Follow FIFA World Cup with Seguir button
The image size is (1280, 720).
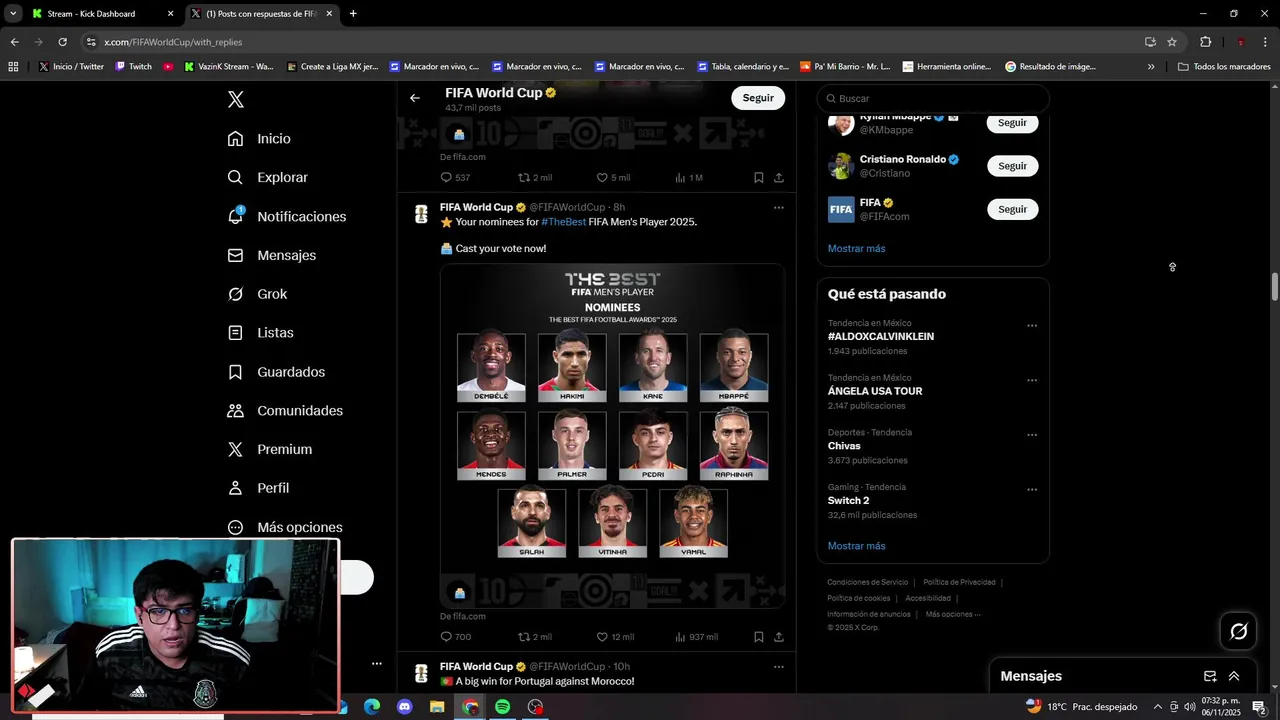tap(758, 98)
